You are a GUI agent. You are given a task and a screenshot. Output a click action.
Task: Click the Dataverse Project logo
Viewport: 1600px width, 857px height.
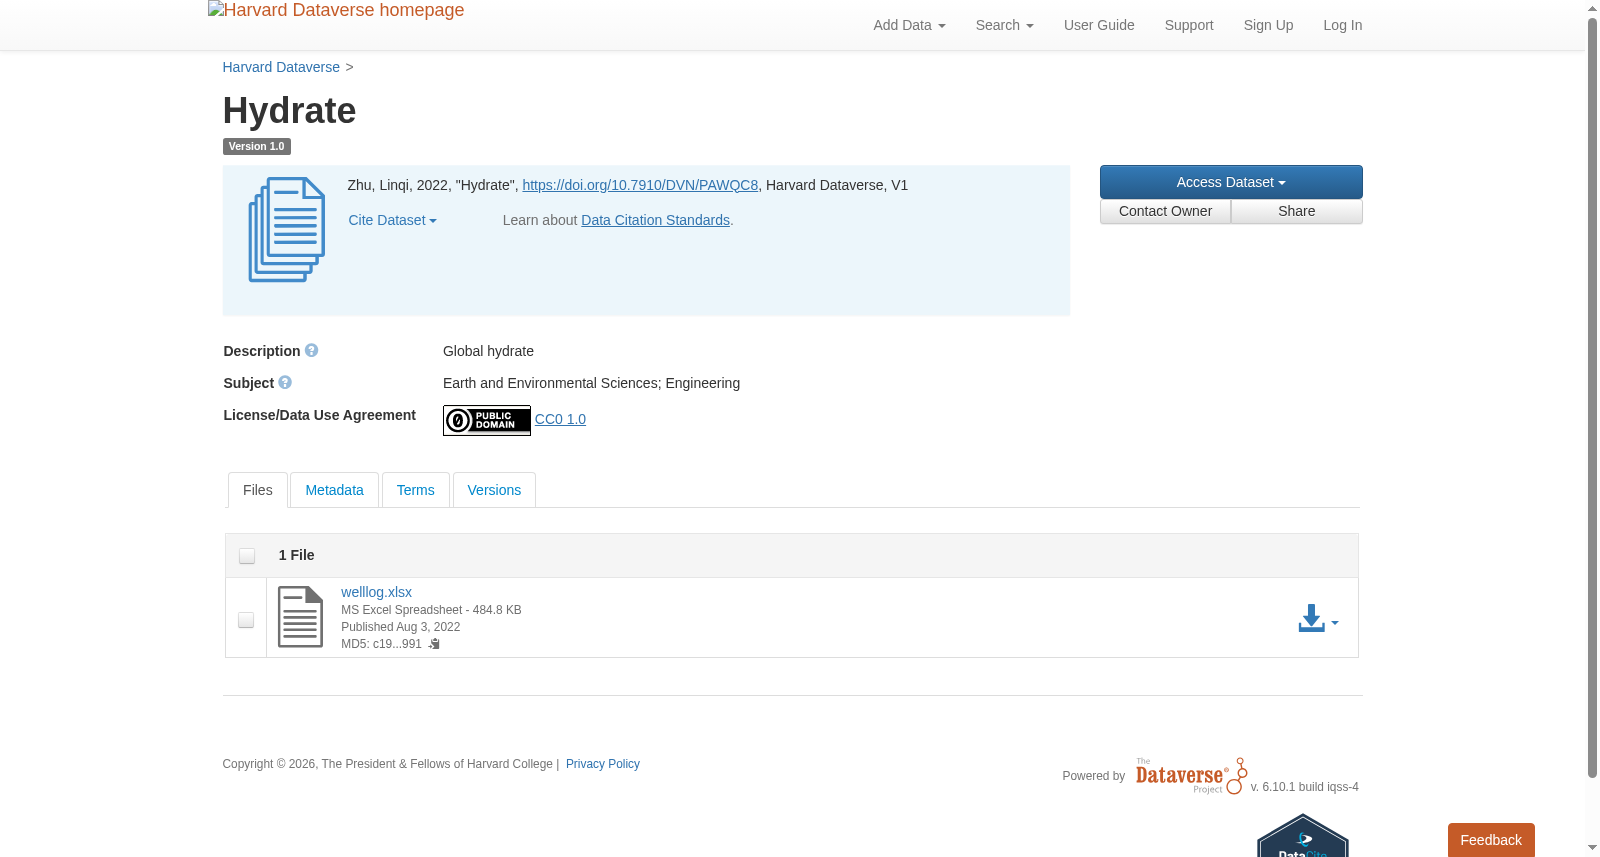(1191, 776)
